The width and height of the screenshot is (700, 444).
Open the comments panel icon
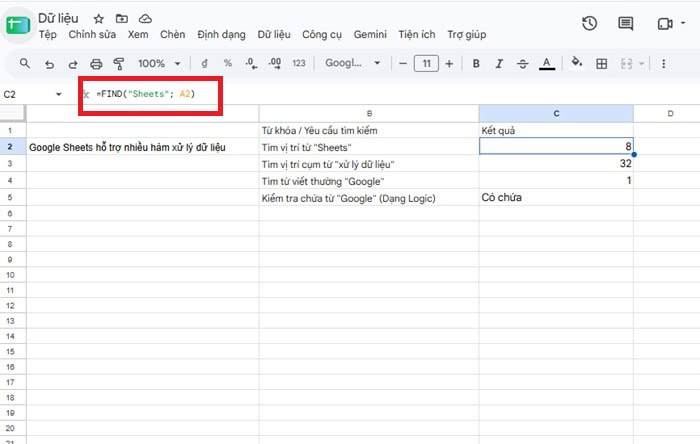(x=625, y=23)
